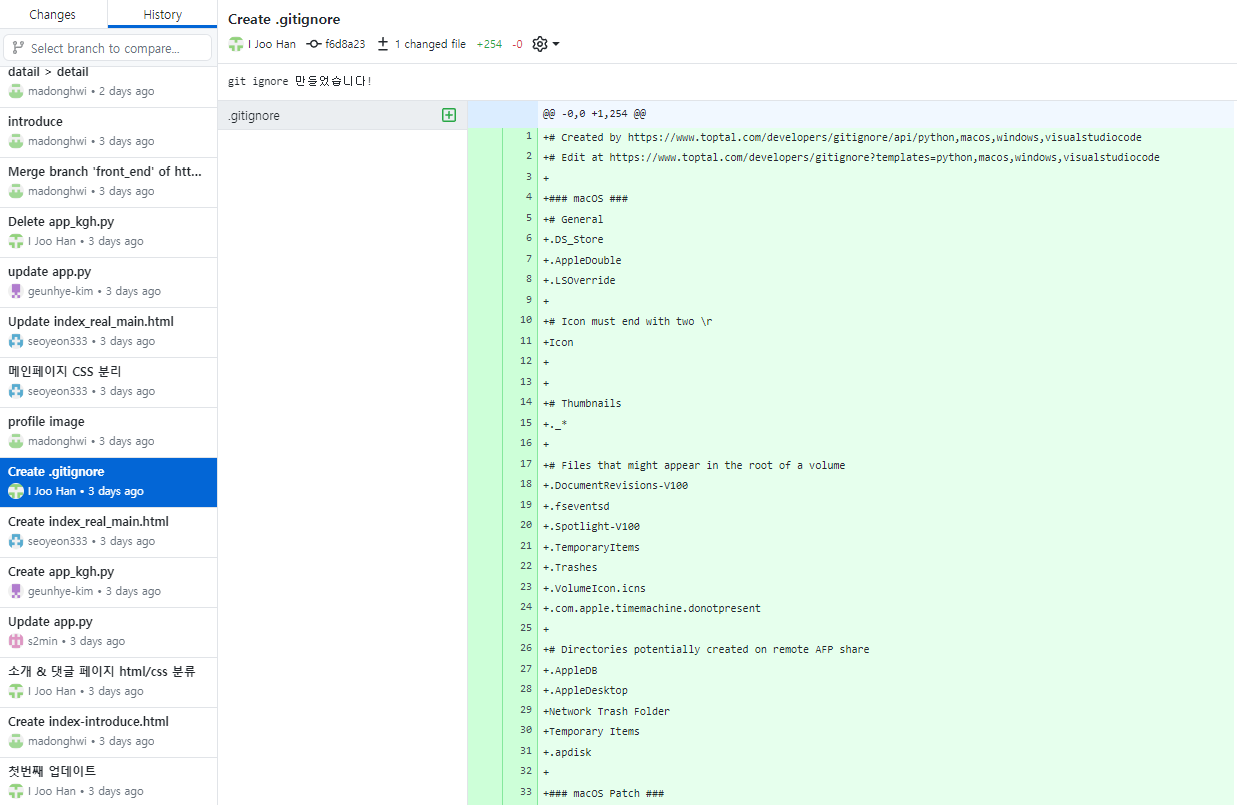This screenshot has height=805, width=1237.
Task: Select the highlighted 'Create .gitignore' commit
Action: click(x=108, y=482)
